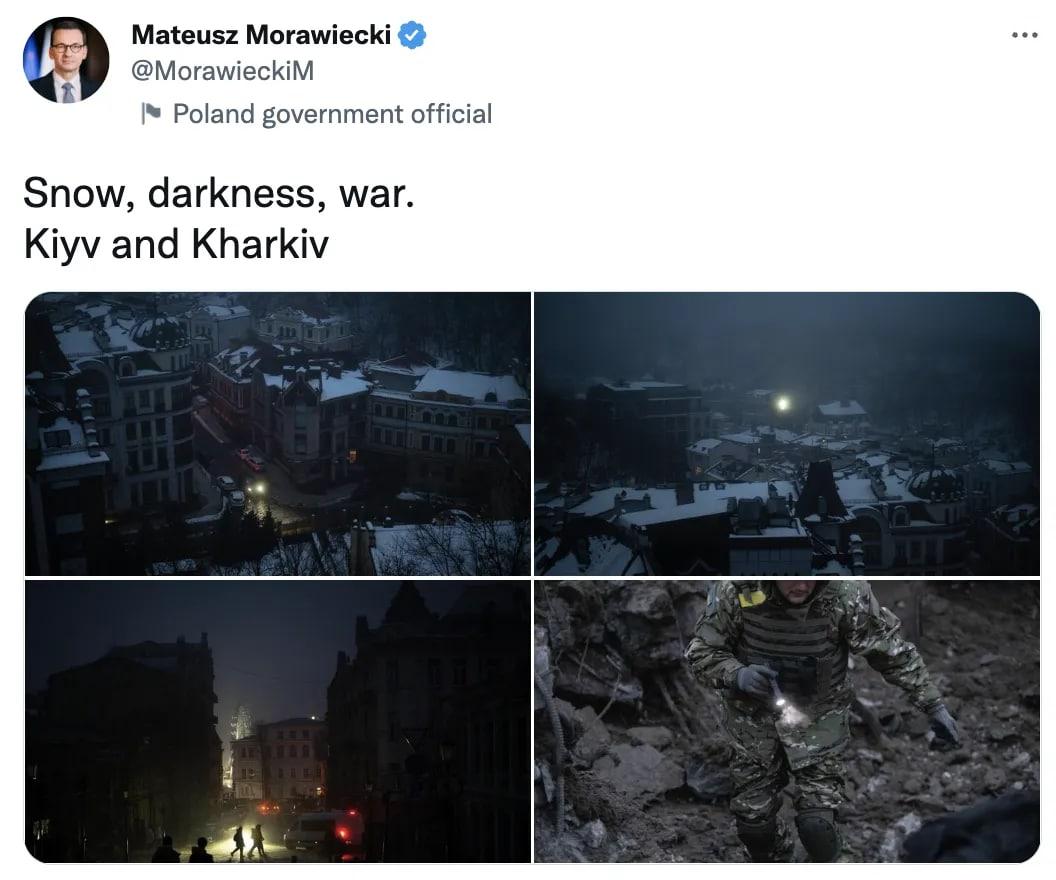Open Mateusz Morawiecki's profile avatar

coord(65,60)
